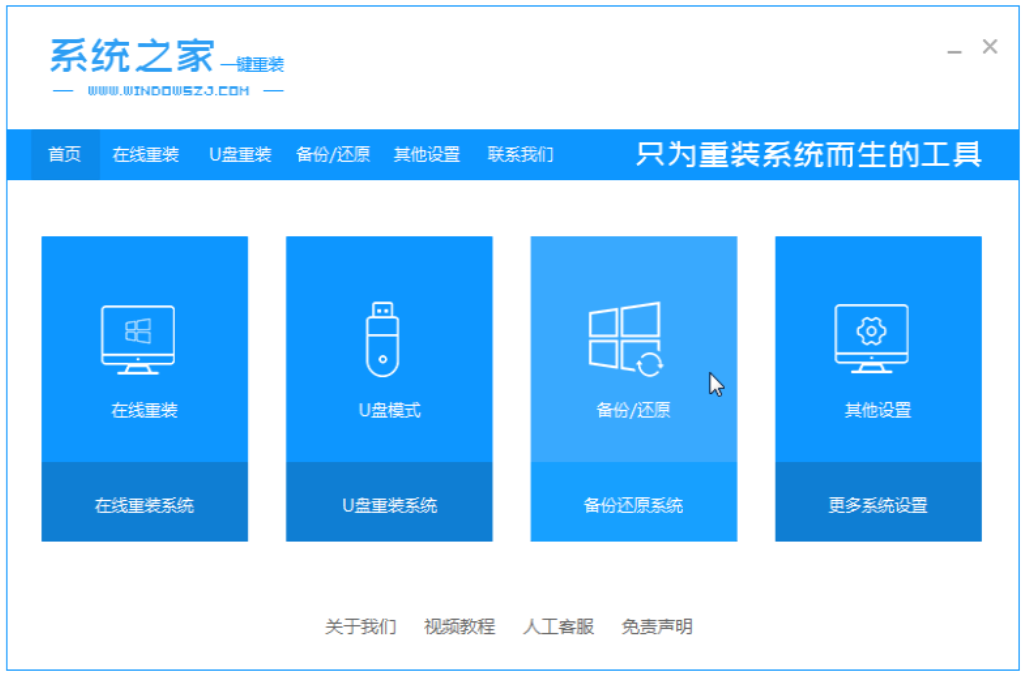Click the 备份/还原 Windows refresh icon
1033x678 pixels.
click(x=626, y=339)
